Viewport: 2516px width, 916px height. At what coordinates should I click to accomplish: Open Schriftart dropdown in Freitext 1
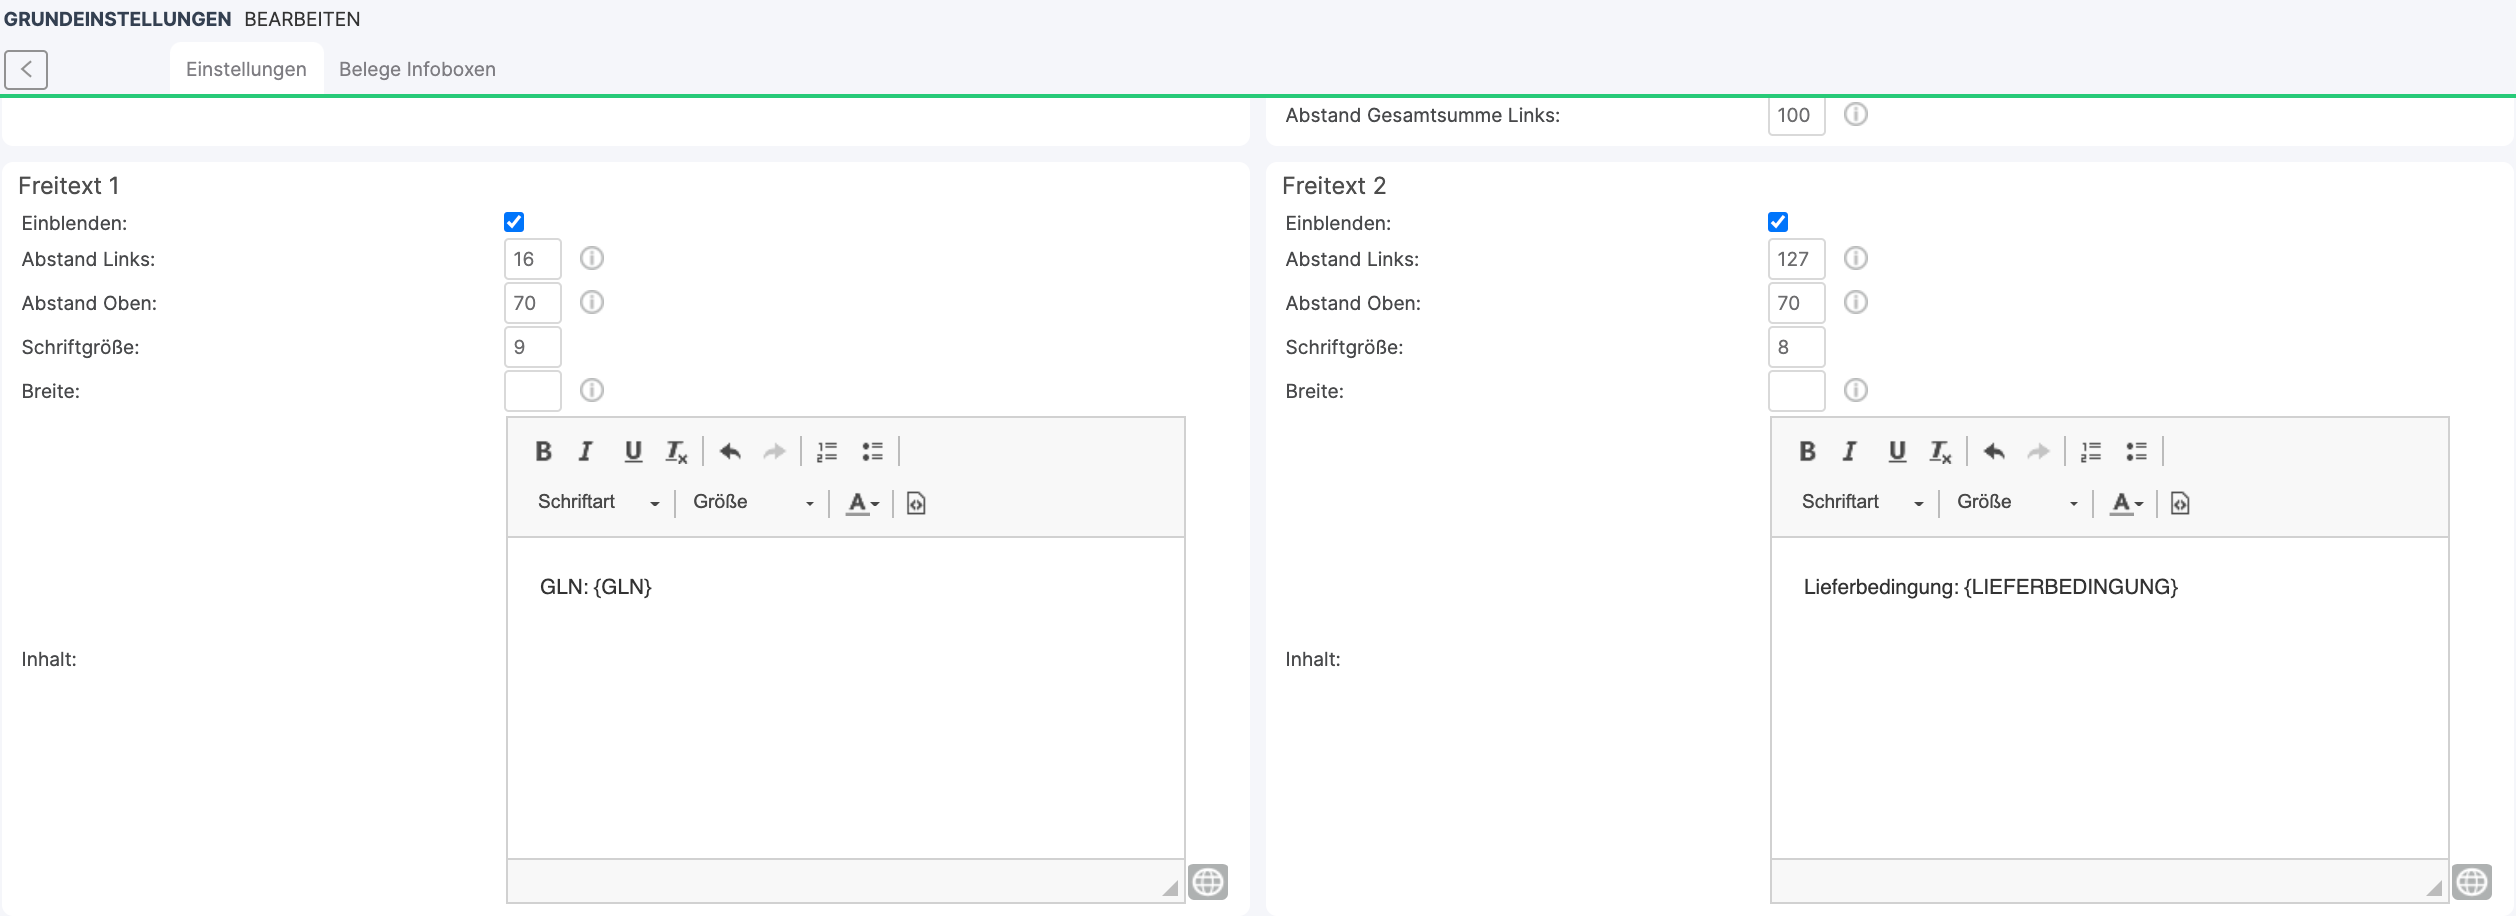(x=598, y=502)
